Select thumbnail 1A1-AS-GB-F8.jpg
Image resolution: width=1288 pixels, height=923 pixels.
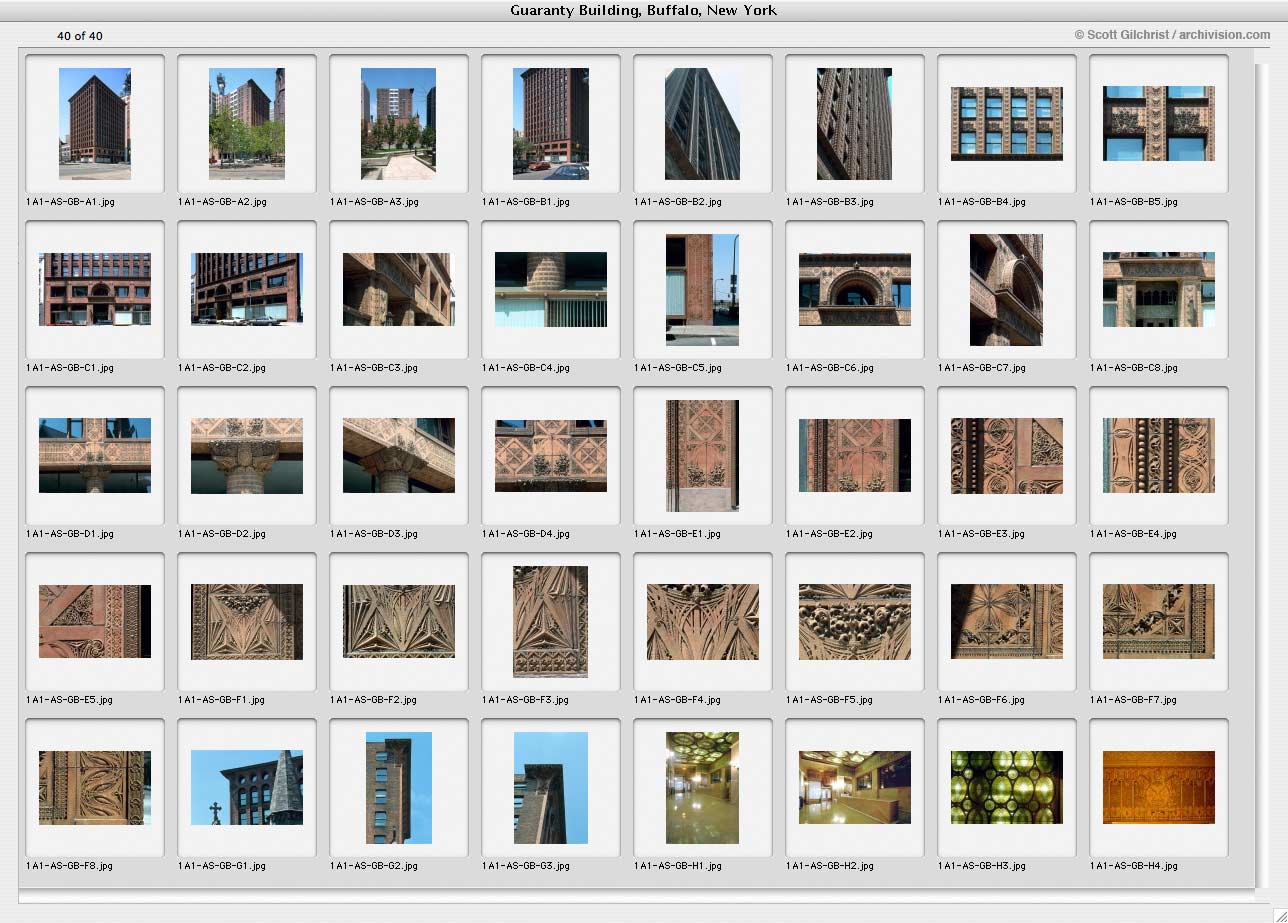coord(95,787)
